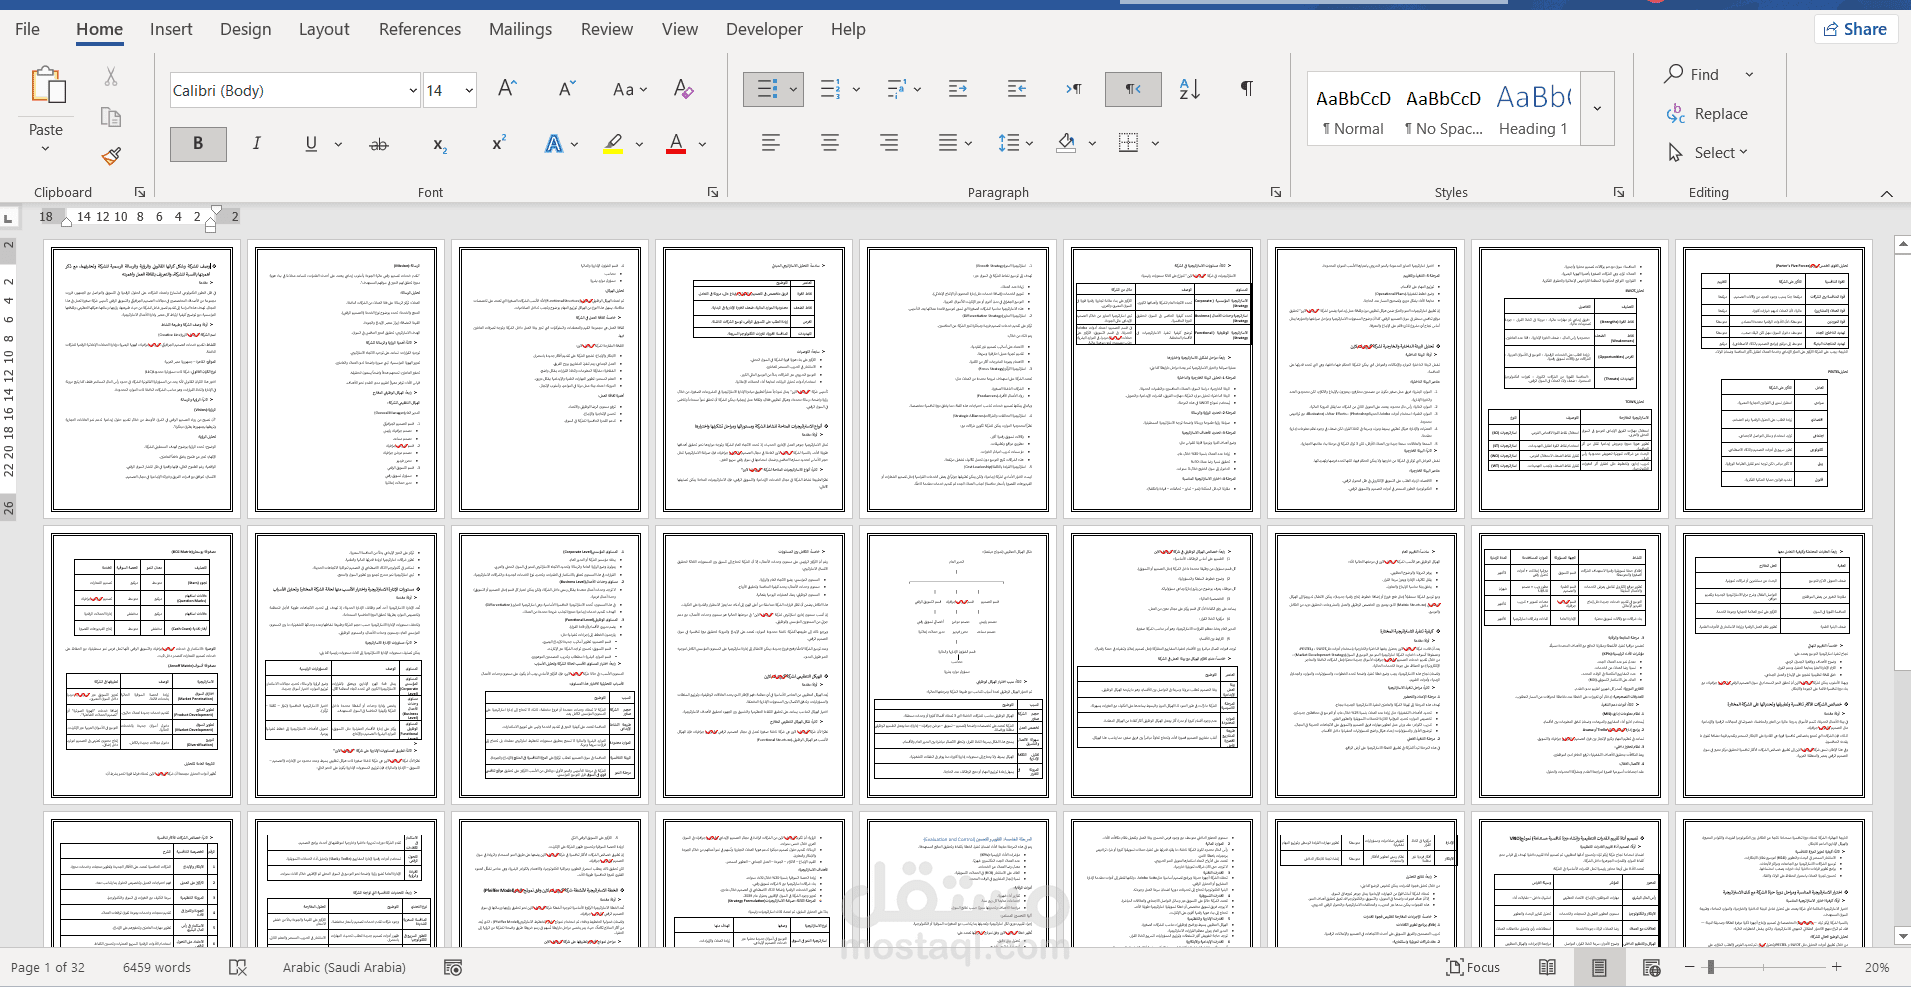Screen dimensions: 1911x987
Task: Click the Share button
Action: coord(1856,29)
